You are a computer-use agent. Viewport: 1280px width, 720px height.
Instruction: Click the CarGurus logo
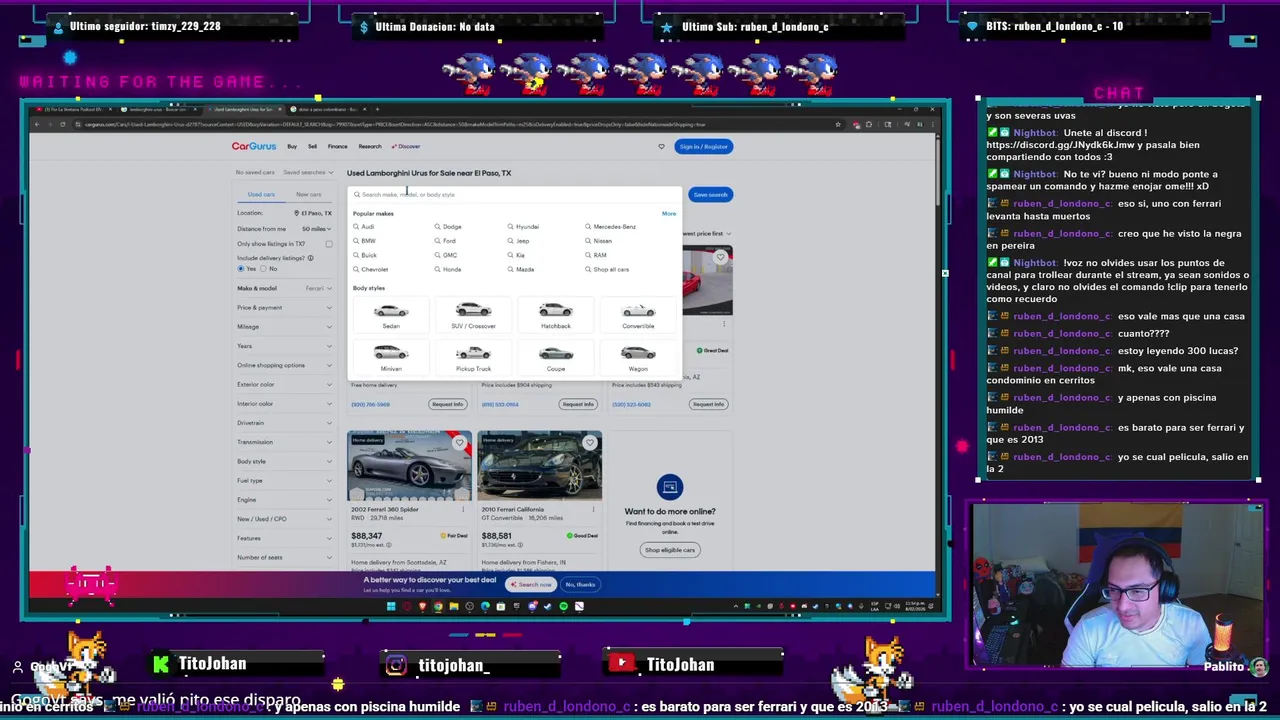[254, 146]
